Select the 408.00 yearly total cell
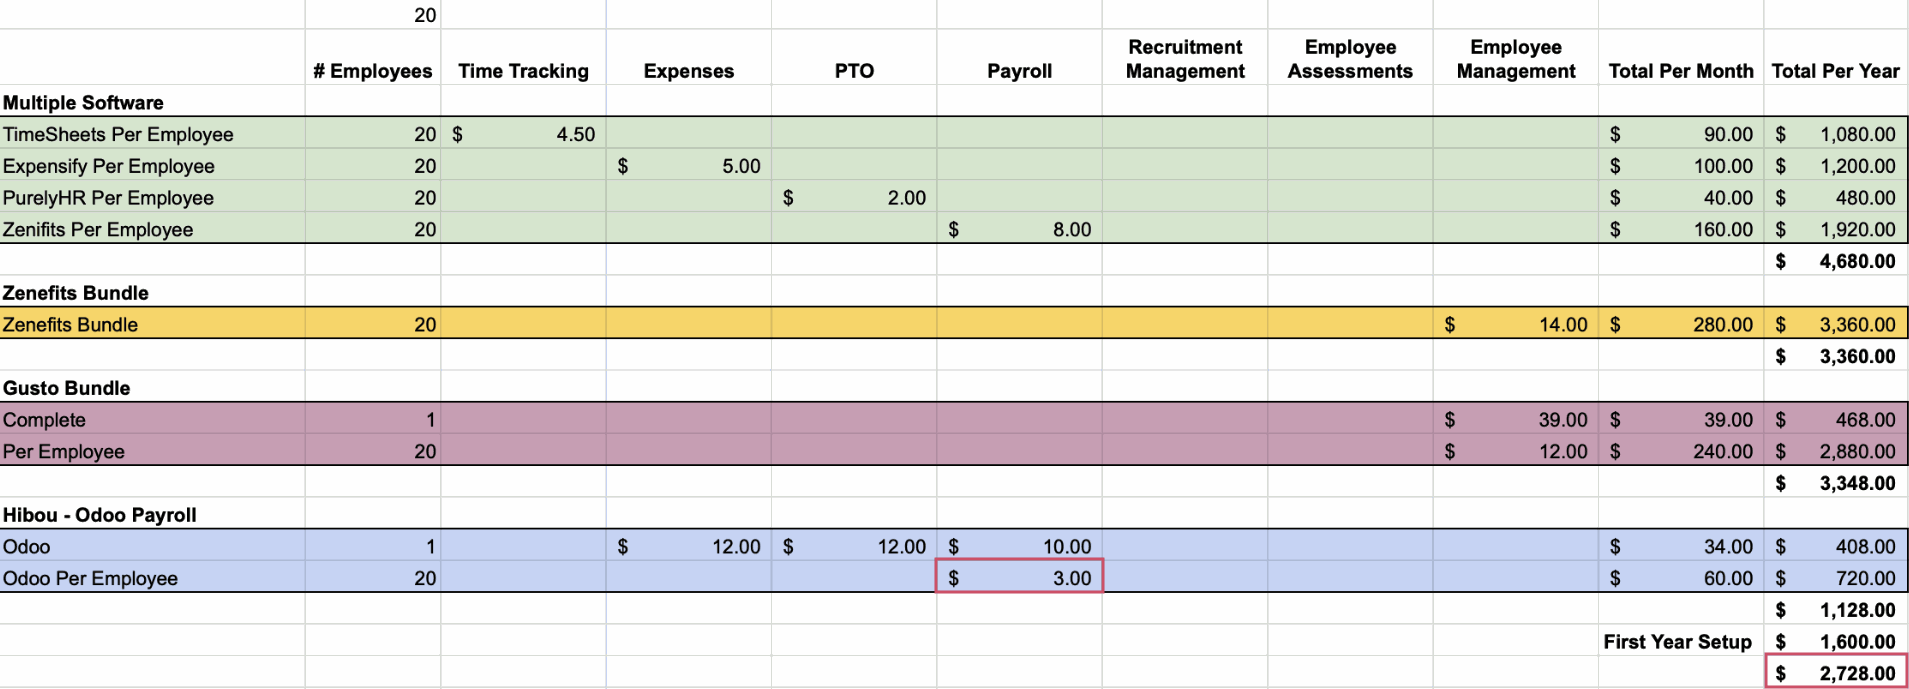The width and height of the screenshot is (1909, 689). tap(1835, 547)
